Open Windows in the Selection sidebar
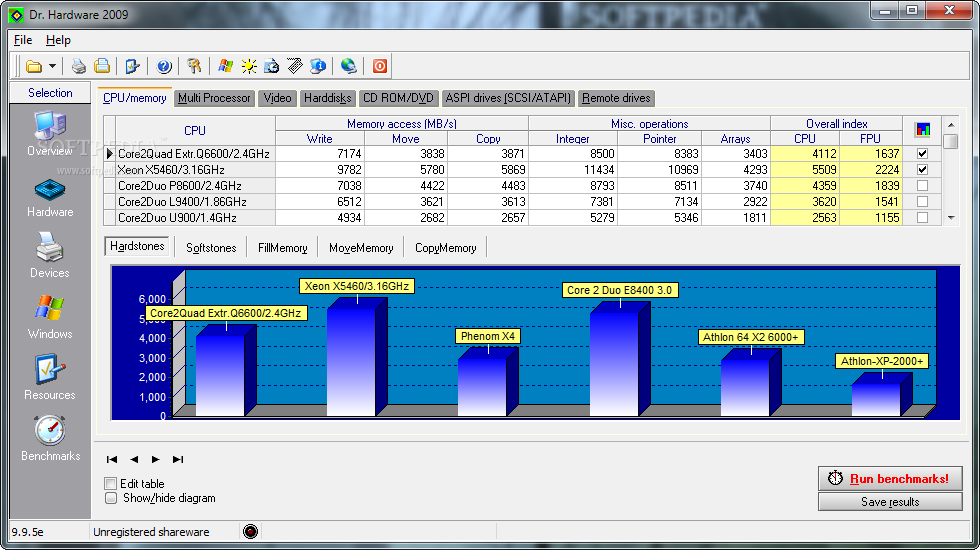Image resolution: width=980 pixels, height=550 pixels. tap(50, 316)
